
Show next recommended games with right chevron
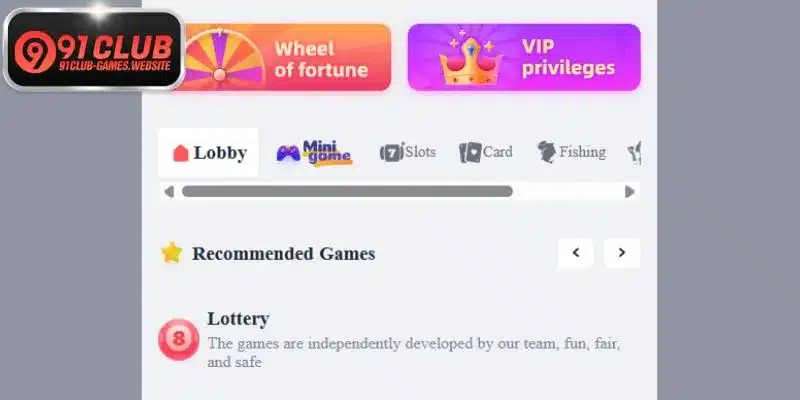[x=622, y=253]
